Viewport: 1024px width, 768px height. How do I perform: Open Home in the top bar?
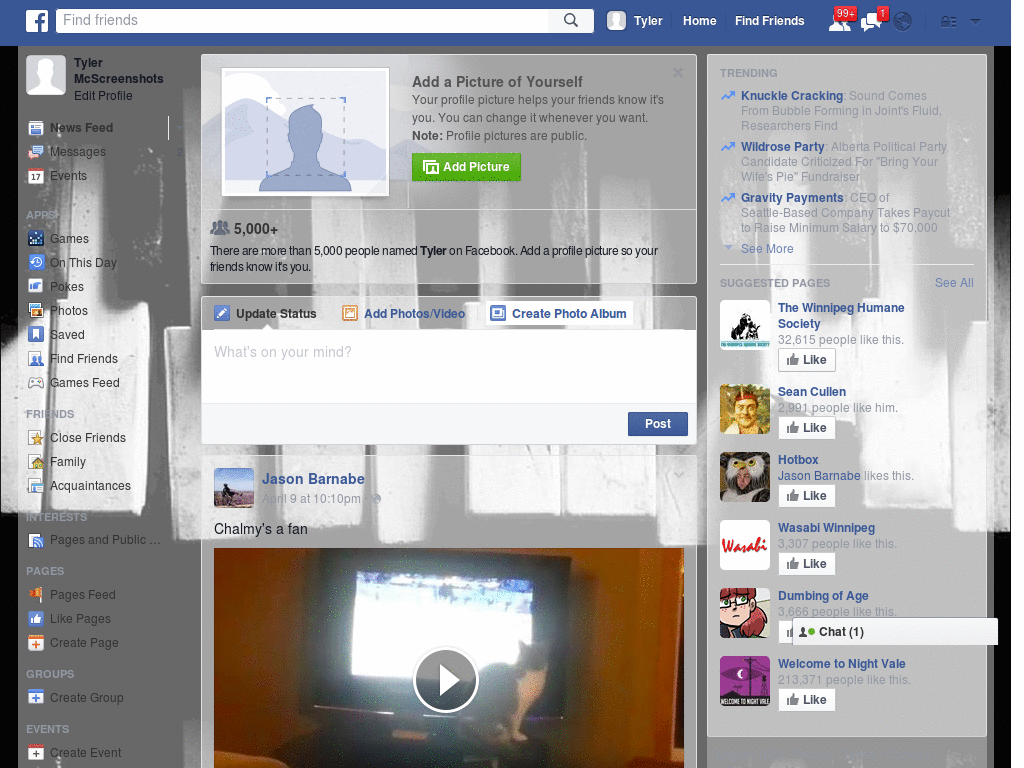[x=699, y=21]
